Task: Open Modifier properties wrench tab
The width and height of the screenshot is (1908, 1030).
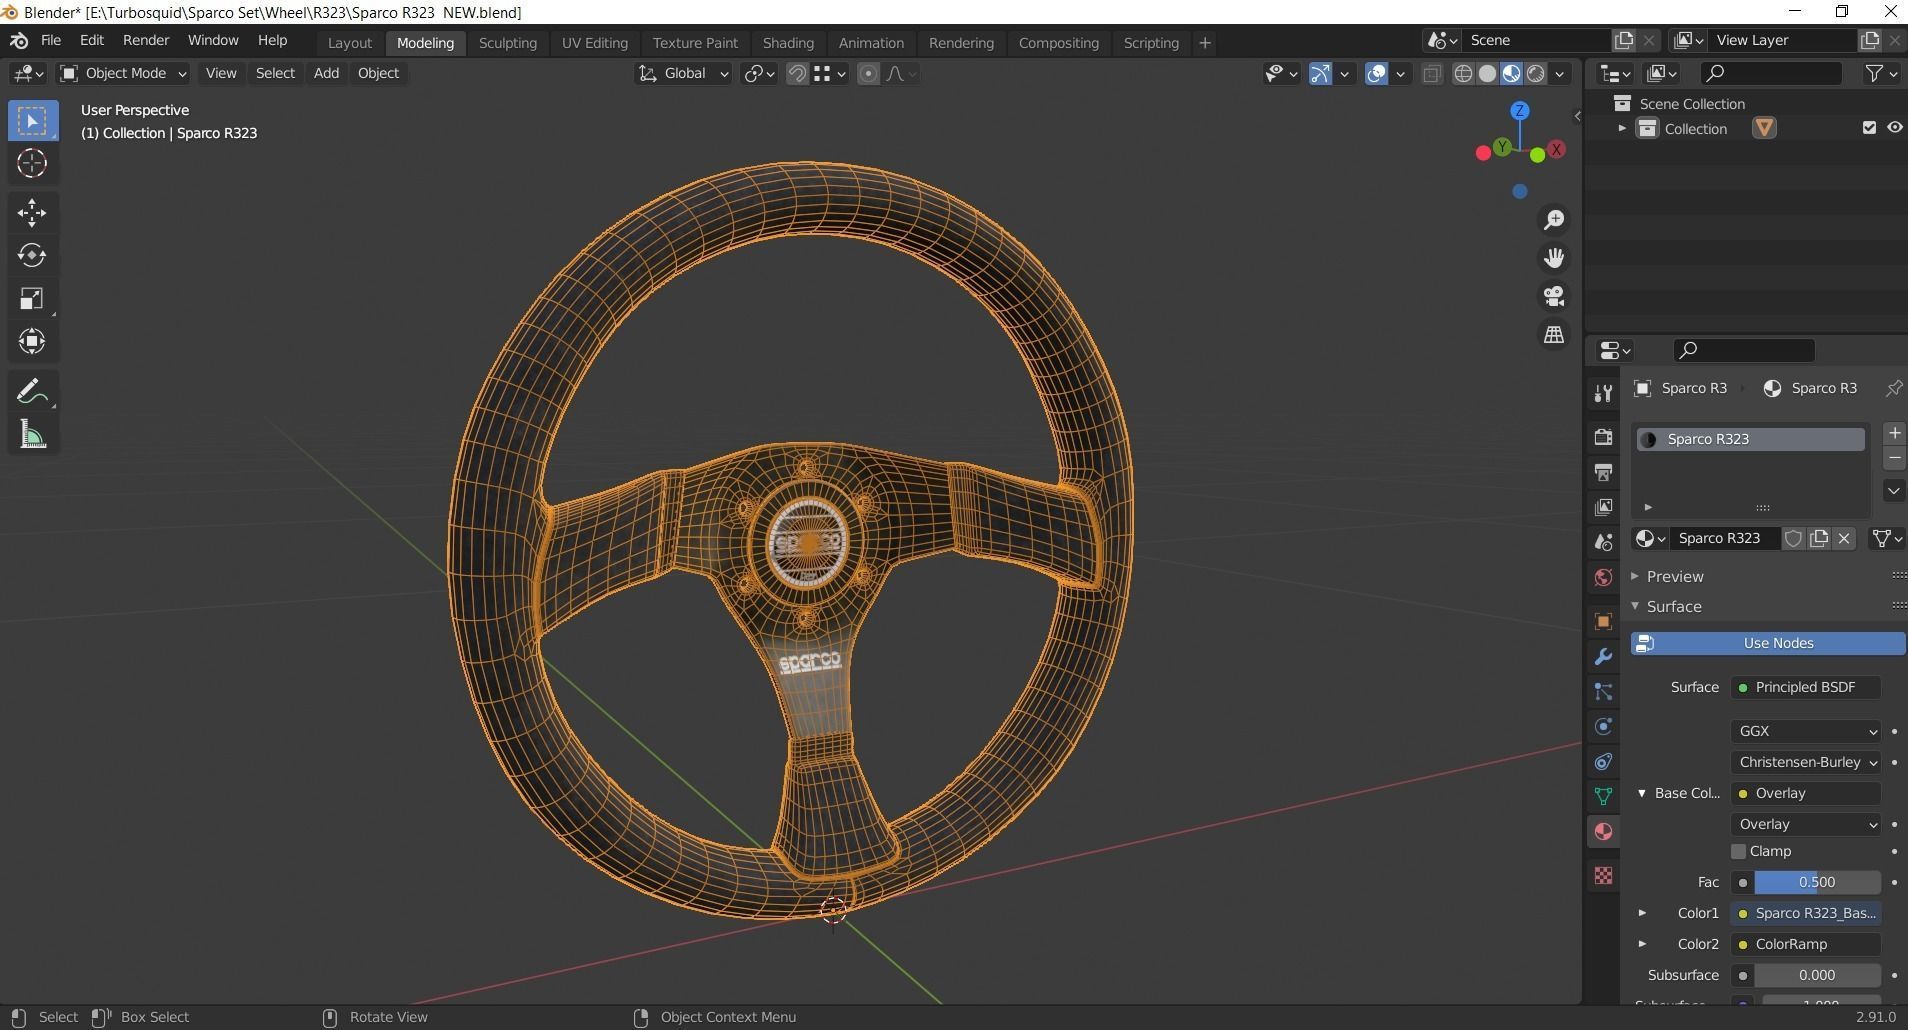Action: tap(1603, 657)
